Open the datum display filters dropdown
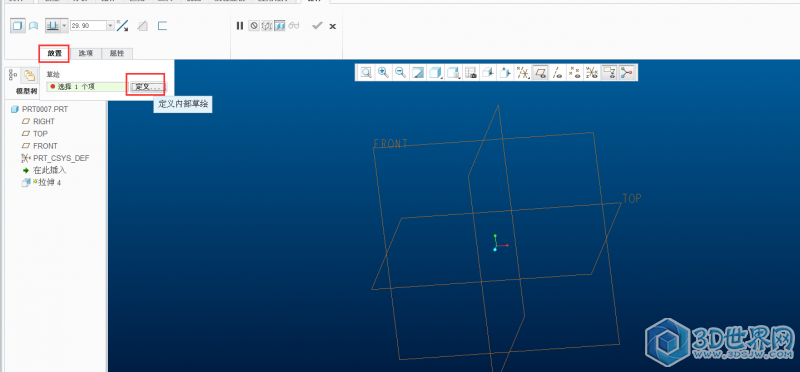This screenshot has width=800, height=372. 523,72
